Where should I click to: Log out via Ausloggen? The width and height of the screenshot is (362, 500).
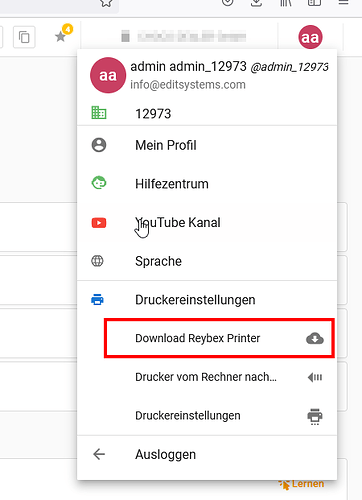coord(207,454)
